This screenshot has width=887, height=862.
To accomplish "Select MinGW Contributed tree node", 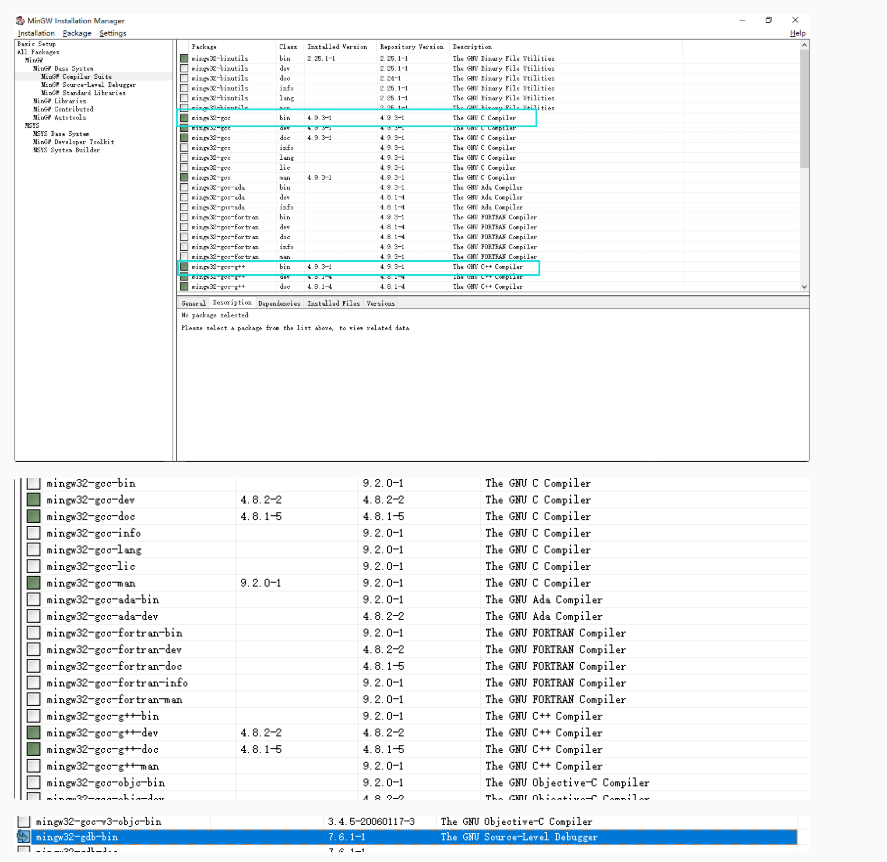I will pyautogui.click(x=63, y=109).
